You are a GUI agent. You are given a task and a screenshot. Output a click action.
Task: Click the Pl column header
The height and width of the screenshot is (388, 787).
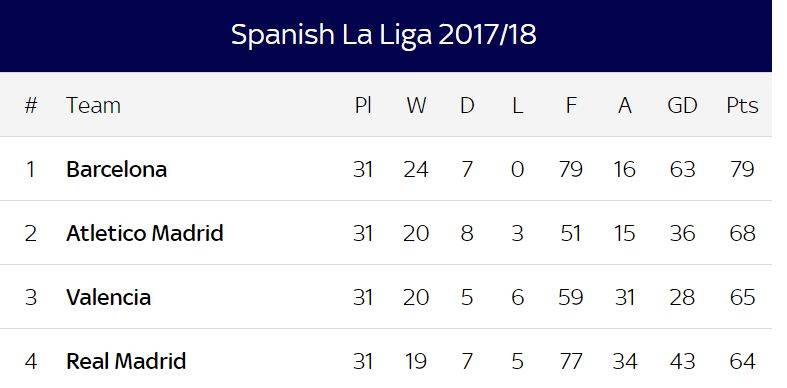(x=363, y=105)
